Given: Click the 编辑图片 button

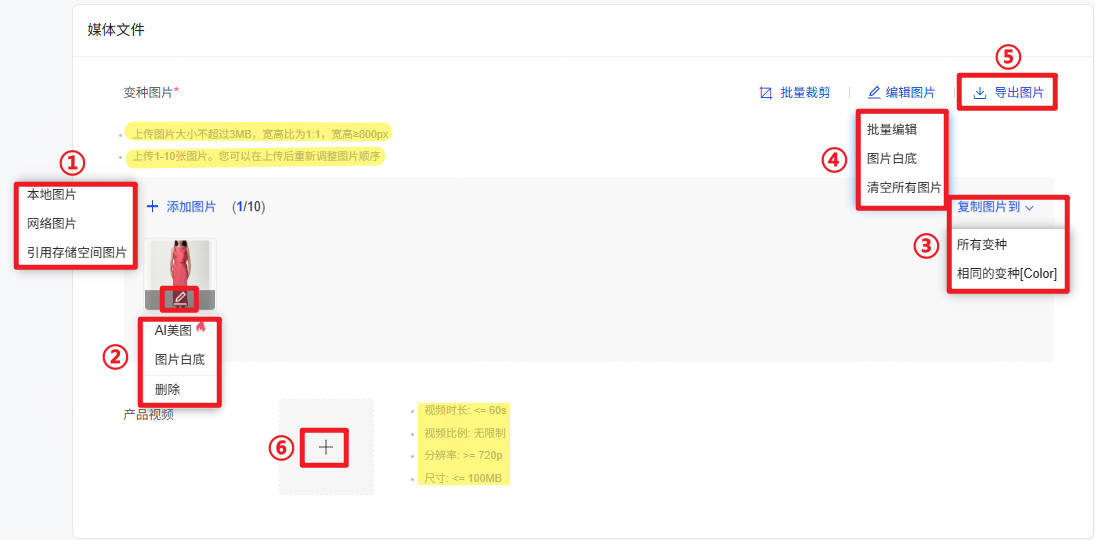Looking at the screenshot, I should click(x=902, y=92).
